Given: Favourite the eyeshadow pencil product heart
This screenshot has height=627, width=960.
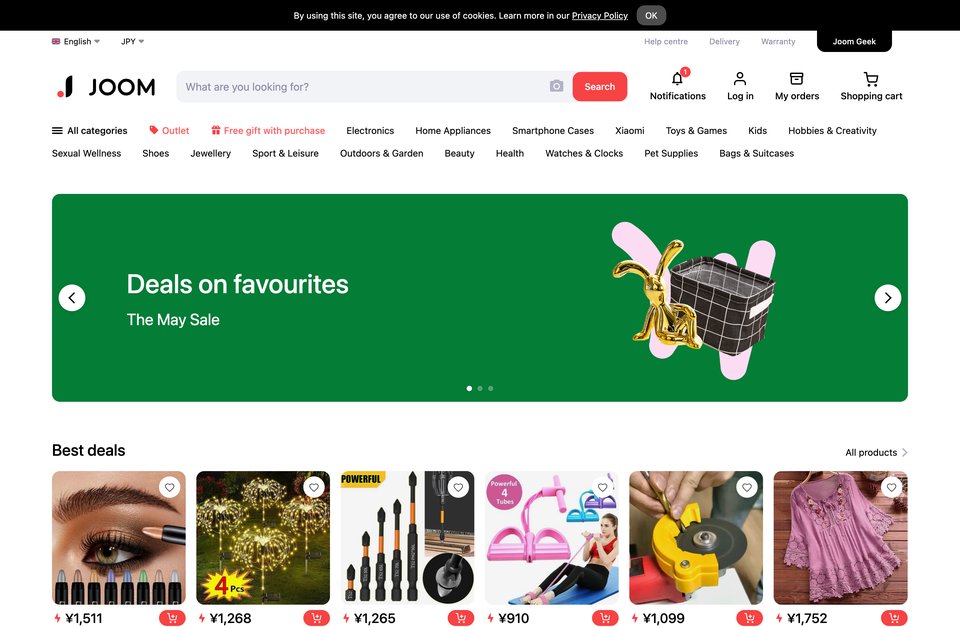Looking at the screenshot, I should [170, 487].
